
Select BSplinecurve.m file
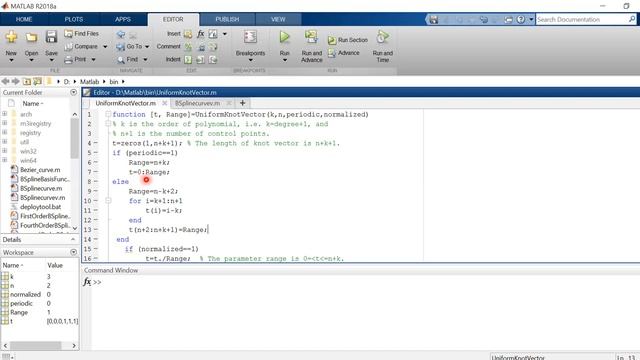click(x=40, y=188)
